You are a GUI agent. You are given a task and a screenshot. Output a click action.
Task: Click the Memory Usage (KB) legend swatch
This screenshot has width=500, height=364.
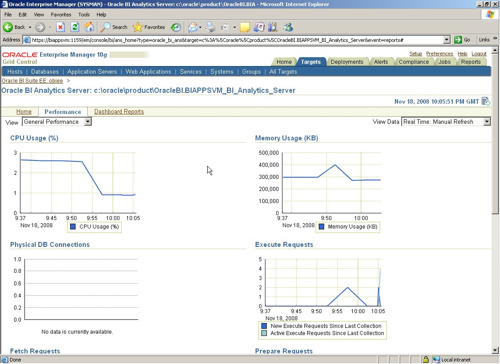click(321, 227)
